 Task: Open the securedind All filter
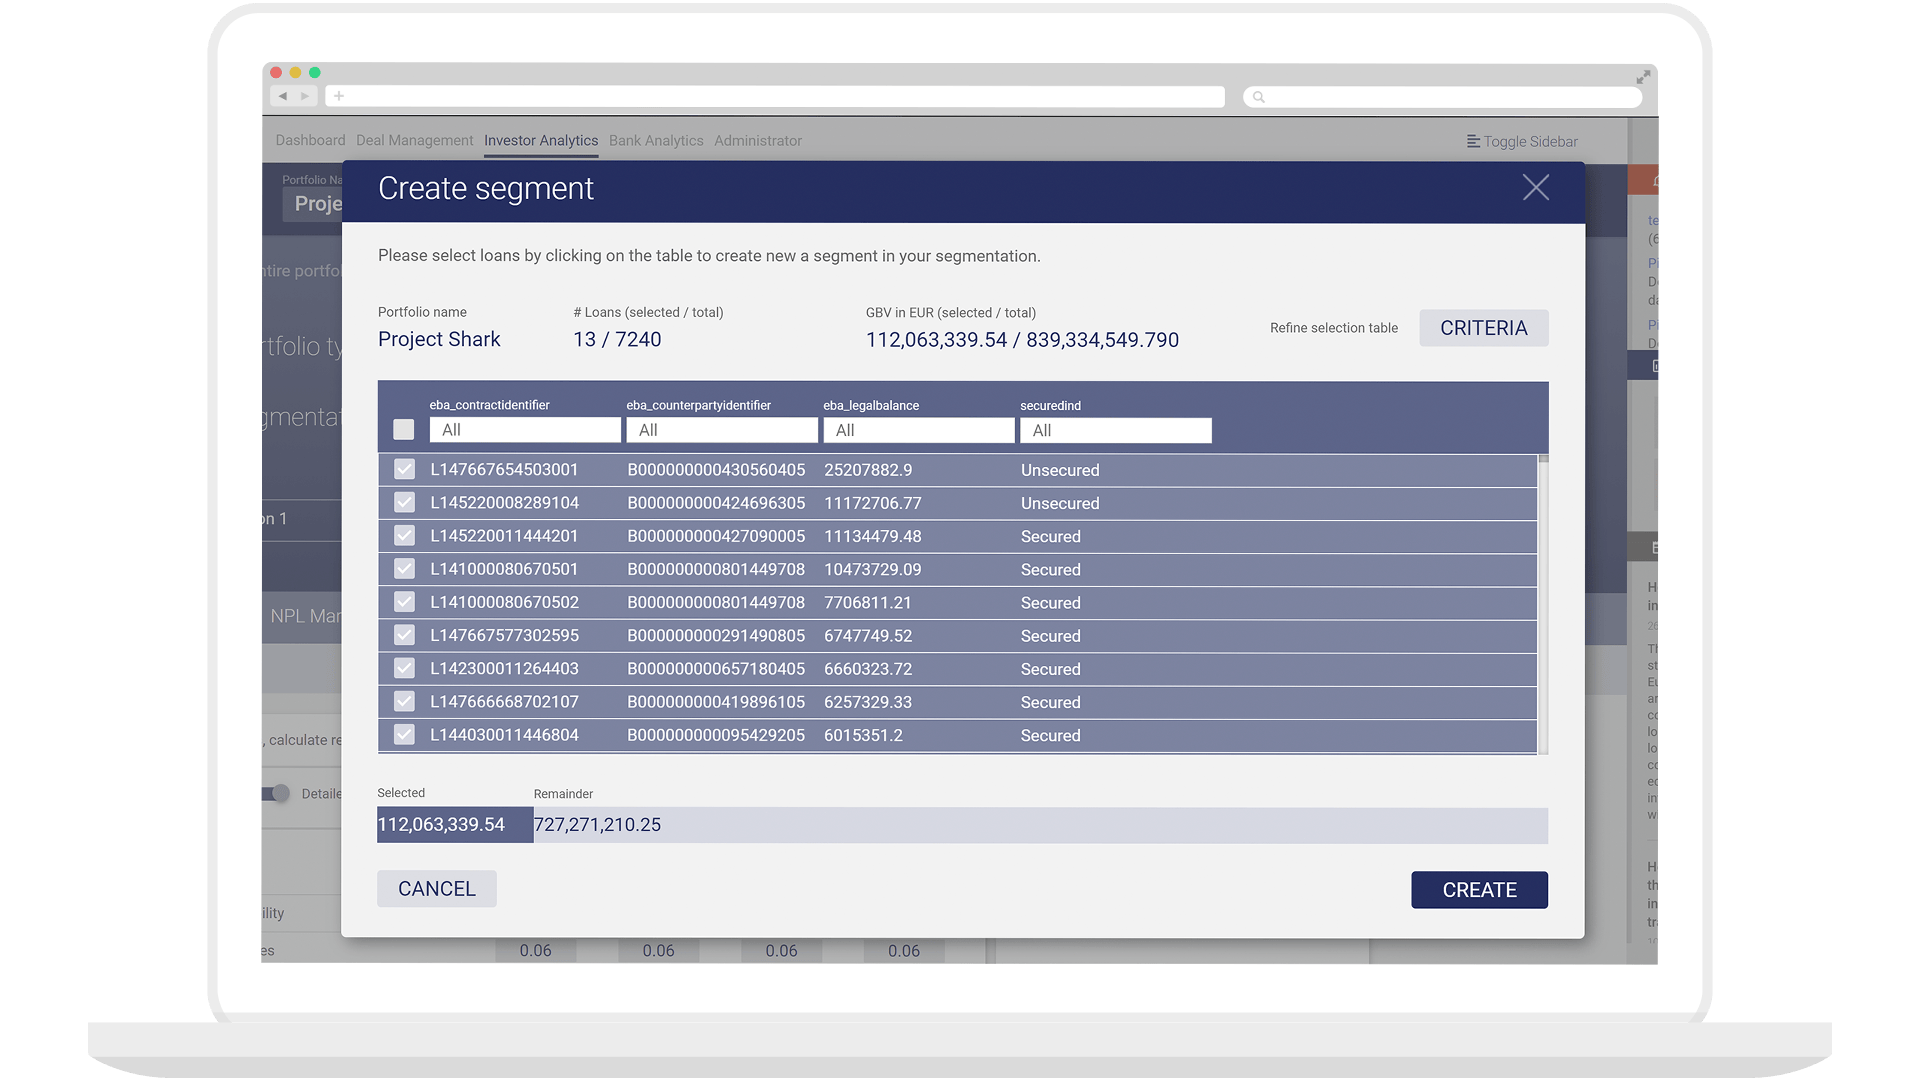pos(1116,430)
